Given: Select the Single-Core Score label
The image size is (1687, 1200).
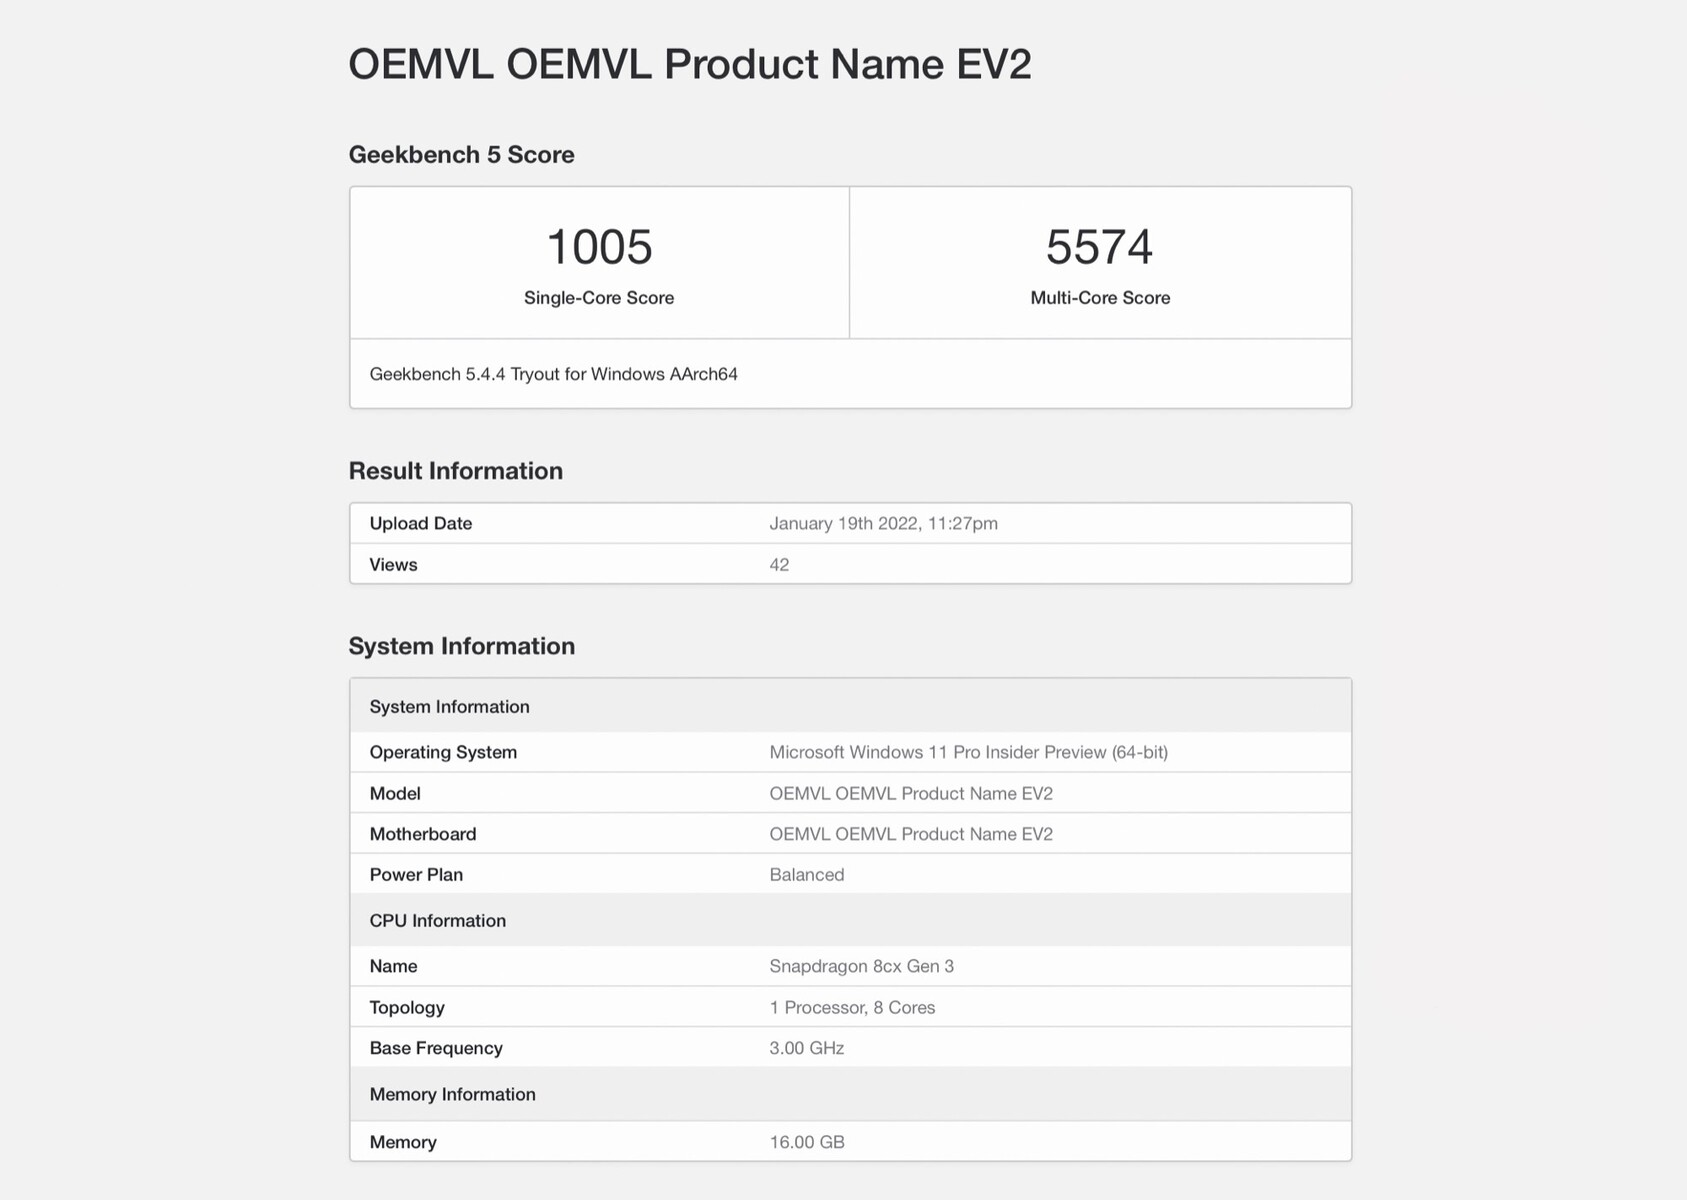Looking at the screenshot, I should (599, 298).
